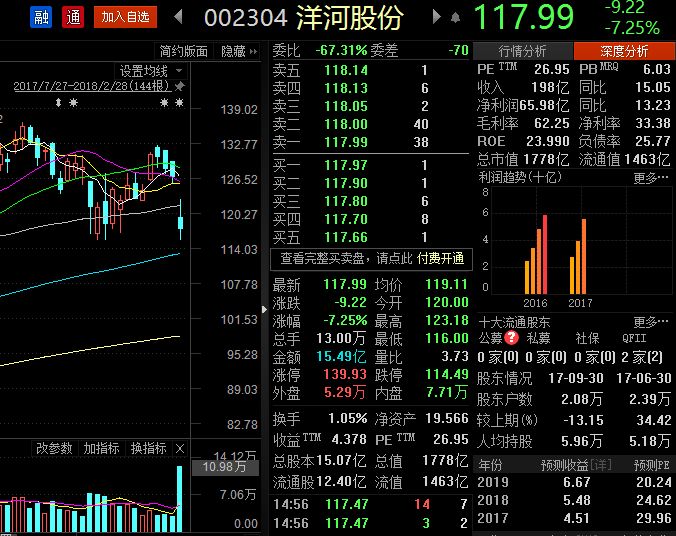
Task: Click the 涨停 139.93 value
Action: (x=345, y=374)
